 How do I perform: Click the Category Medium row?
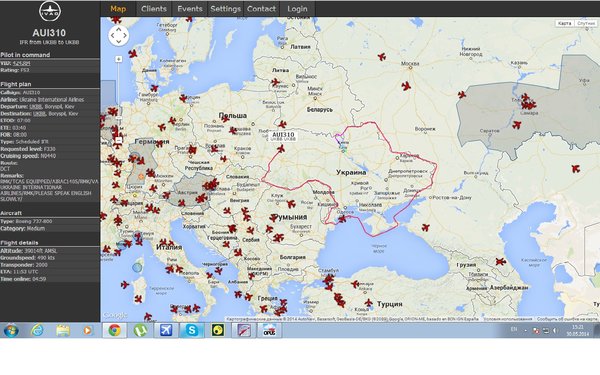coord(50,228)
